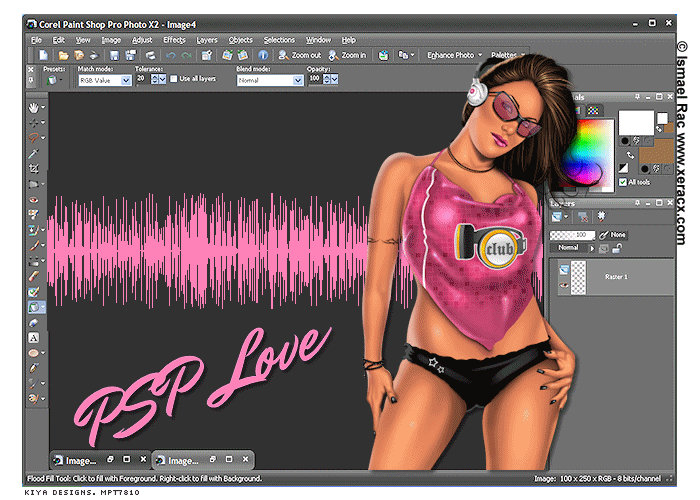Select the Crop tool
The height and width of the screenshot is (500, 700).
(x=33, y=168)
